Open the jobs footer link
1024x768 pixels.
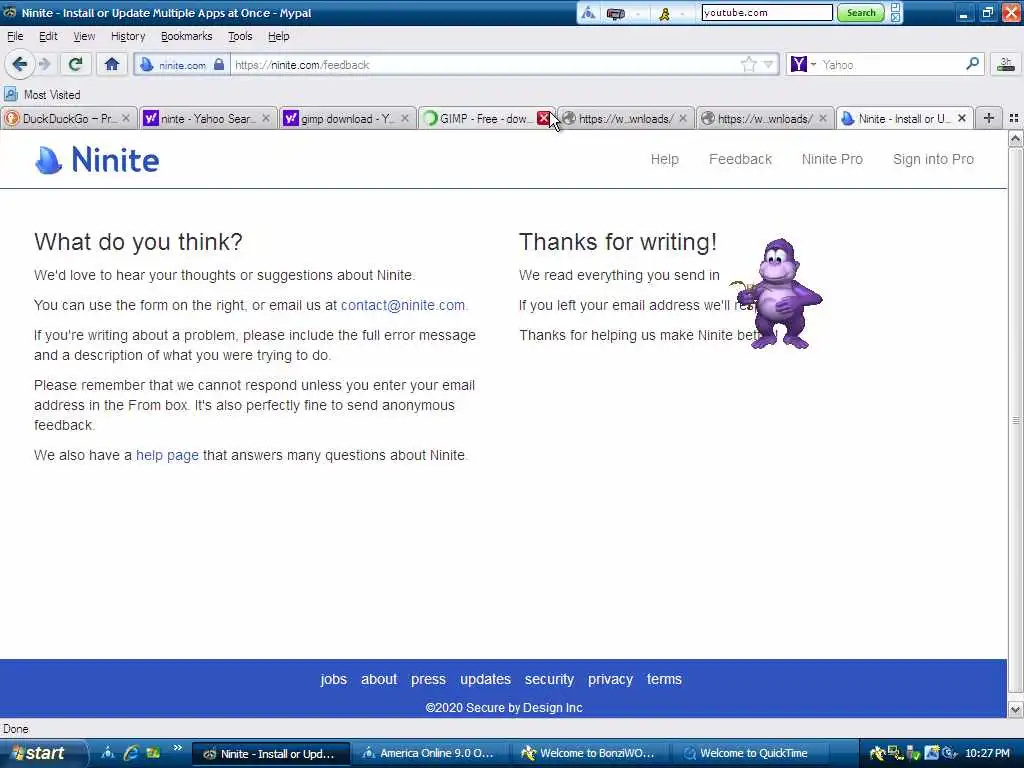pos(334,679)
